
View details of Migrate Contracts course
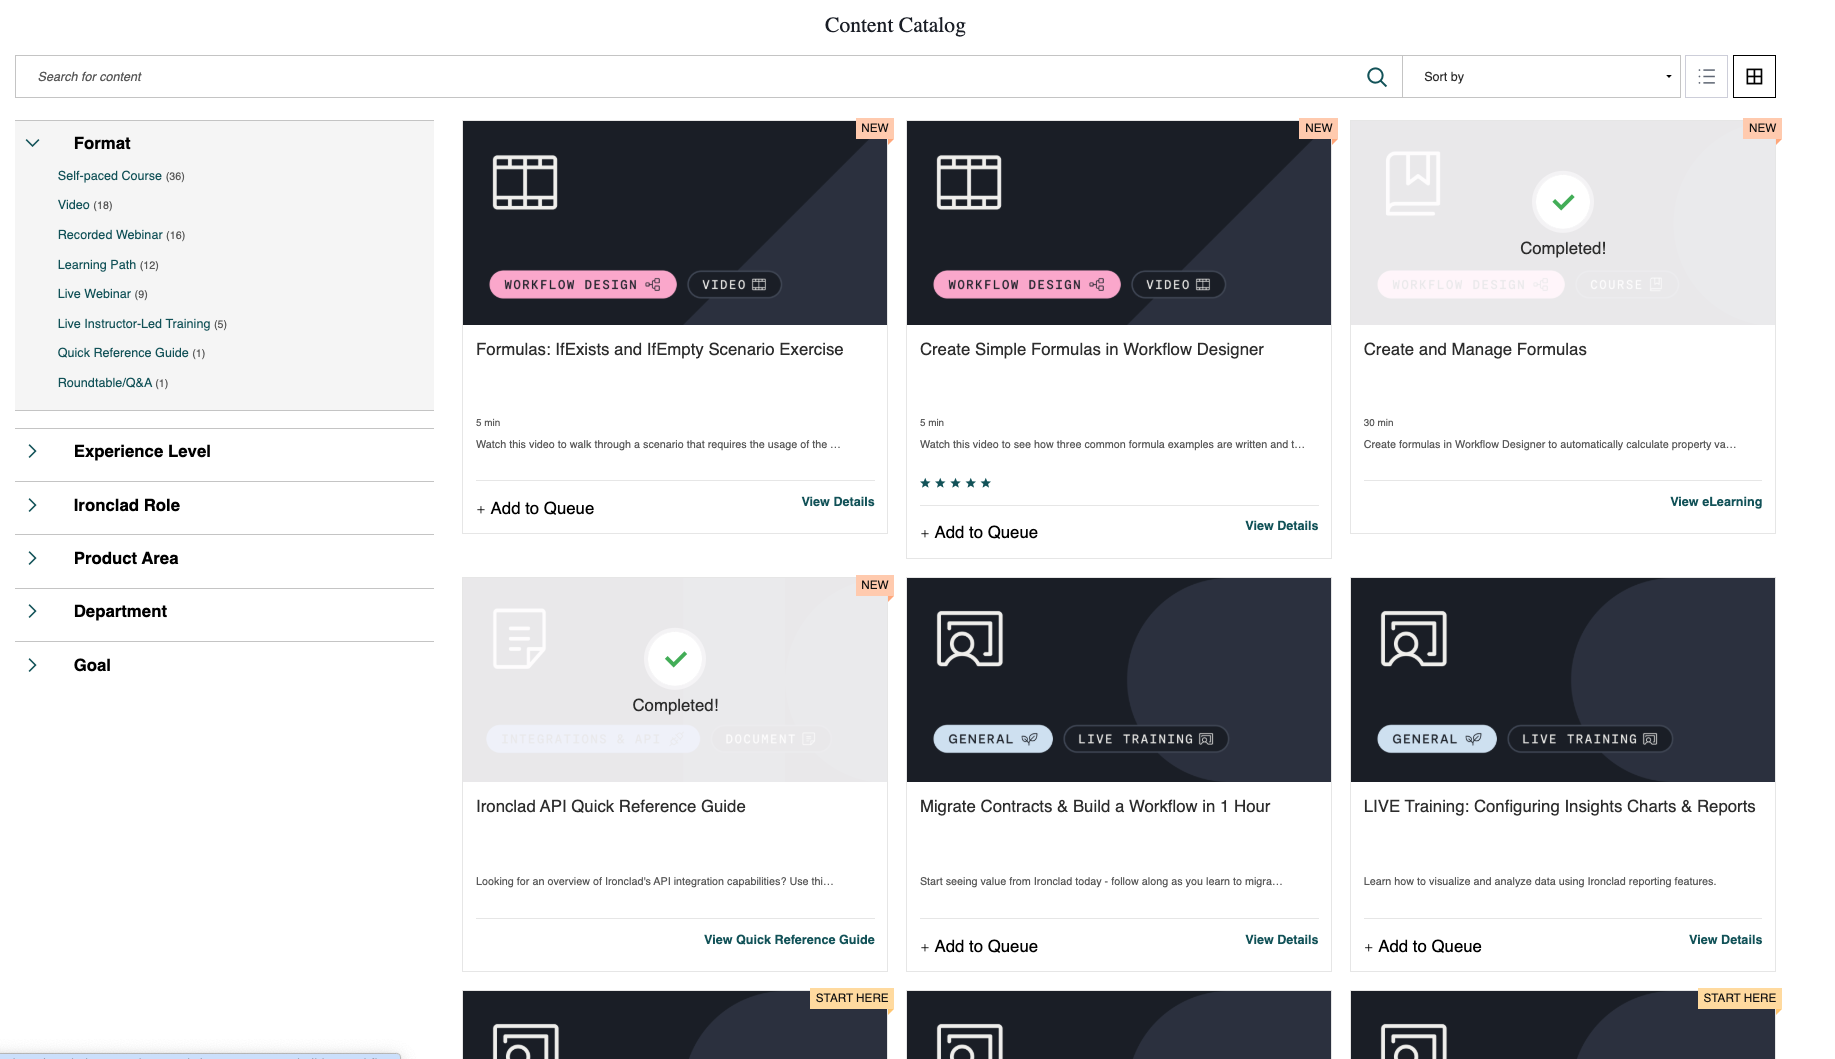click(x=1282, y=940)
